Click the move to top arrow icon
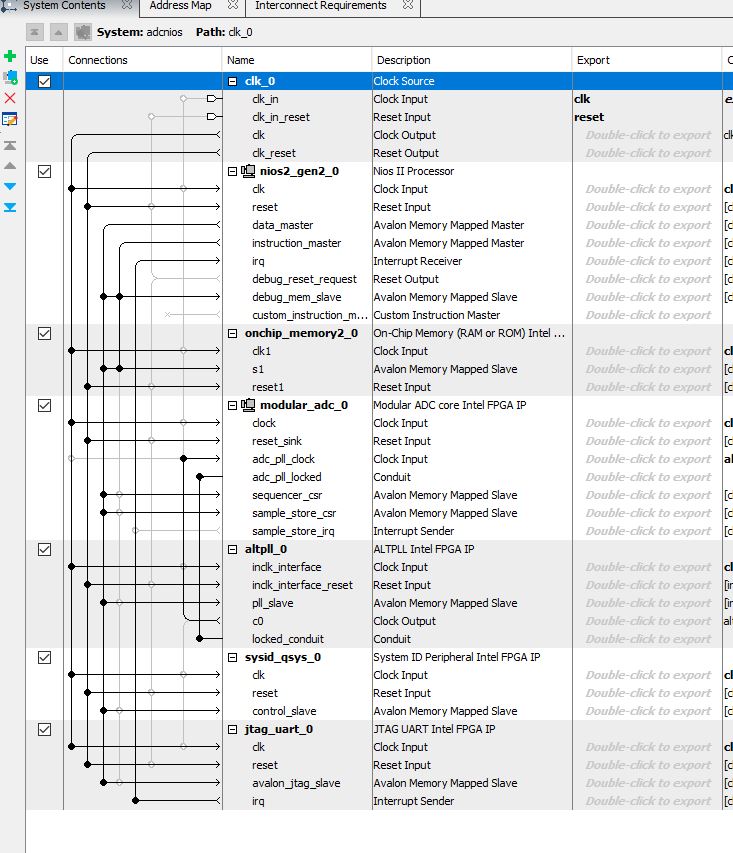Viewport: 733px width, 853px height. [10, 145]
